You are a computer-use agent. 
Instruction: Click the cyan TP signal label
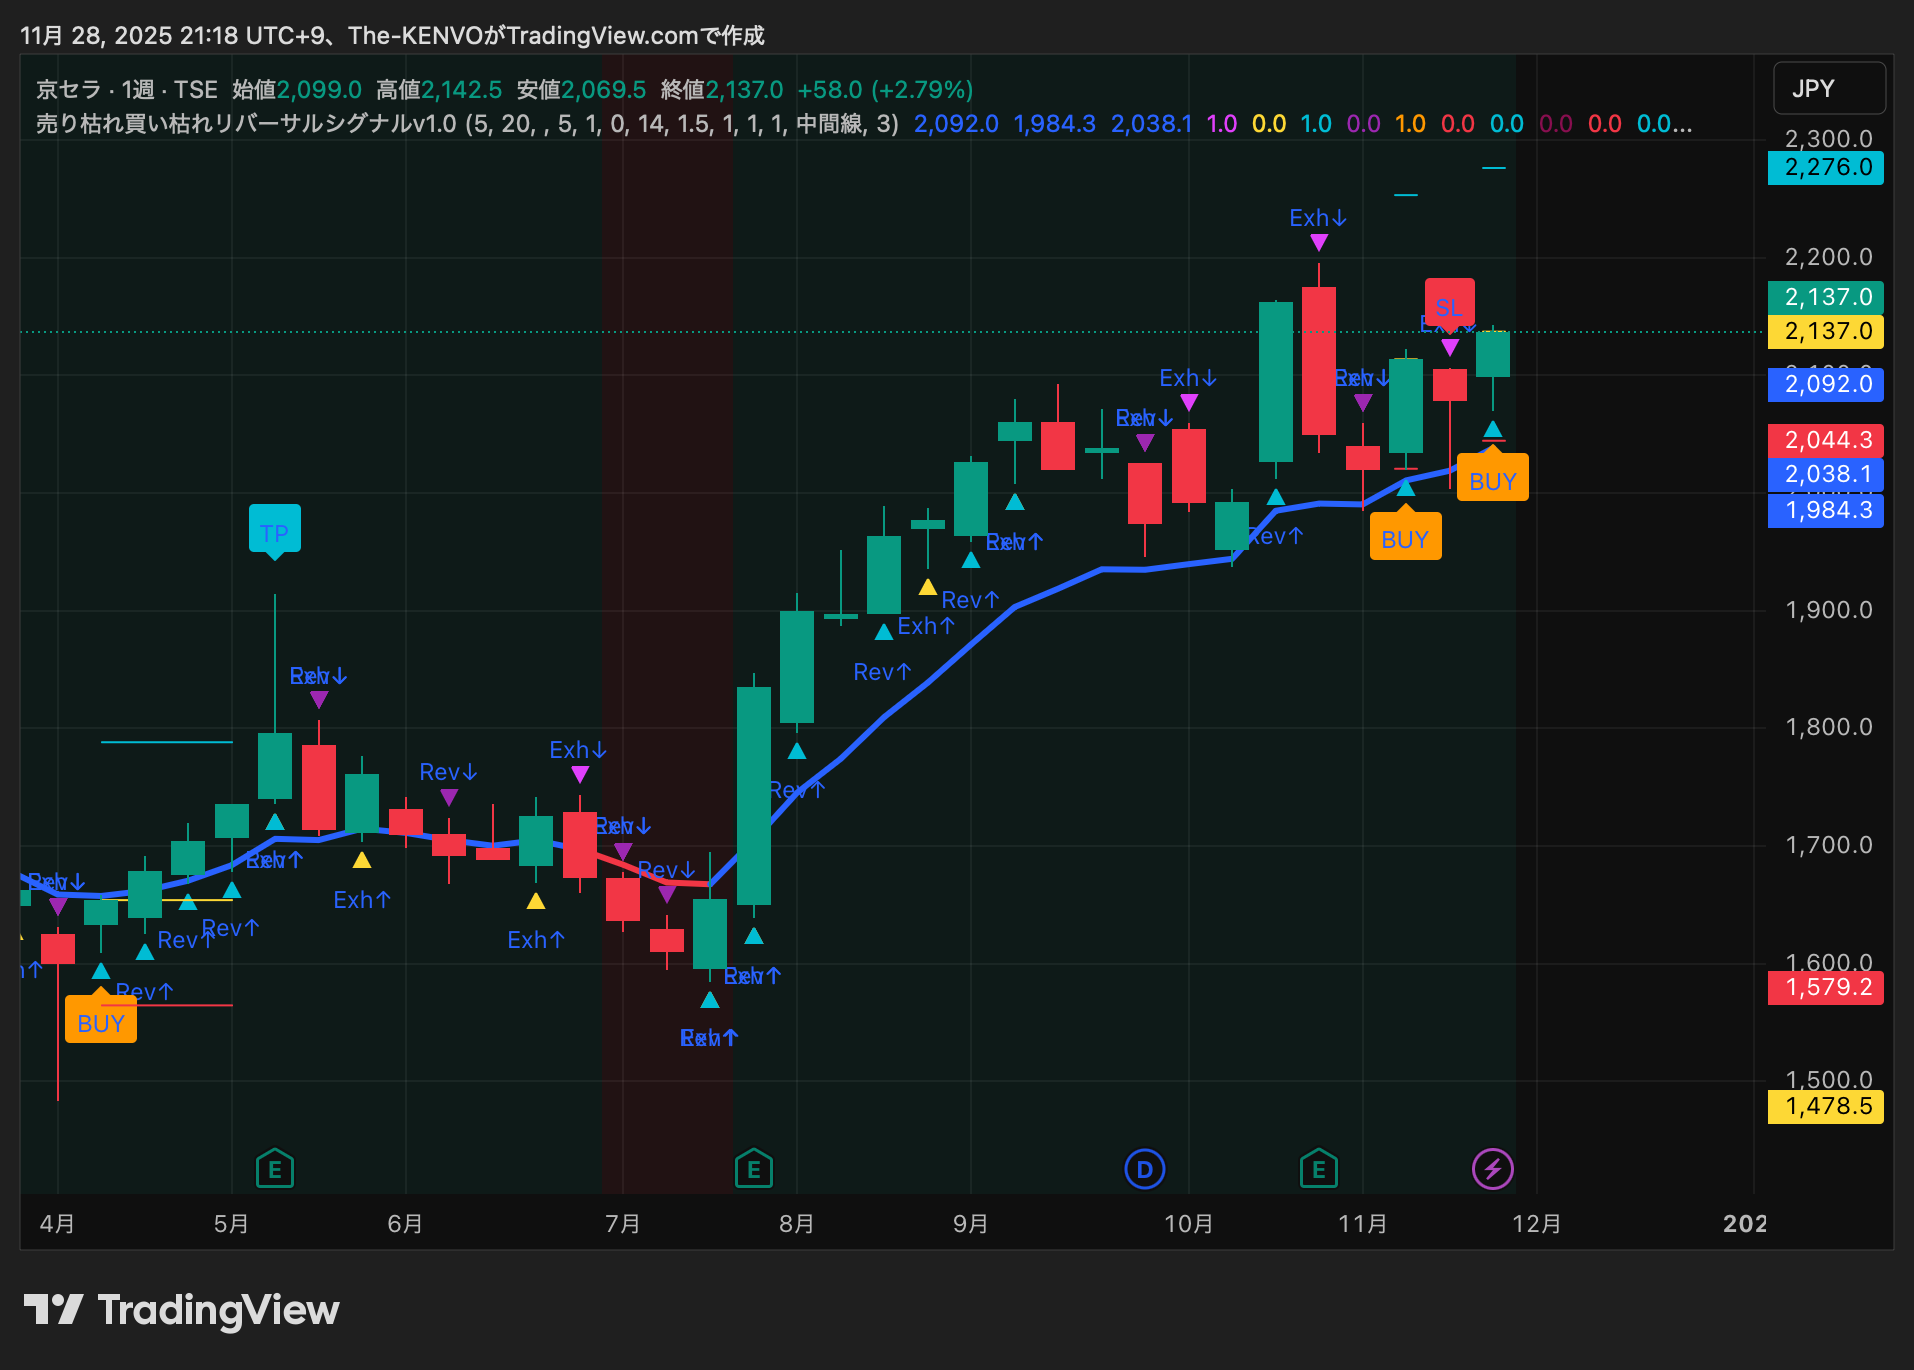pyautogui.click(x=274, y=531)
